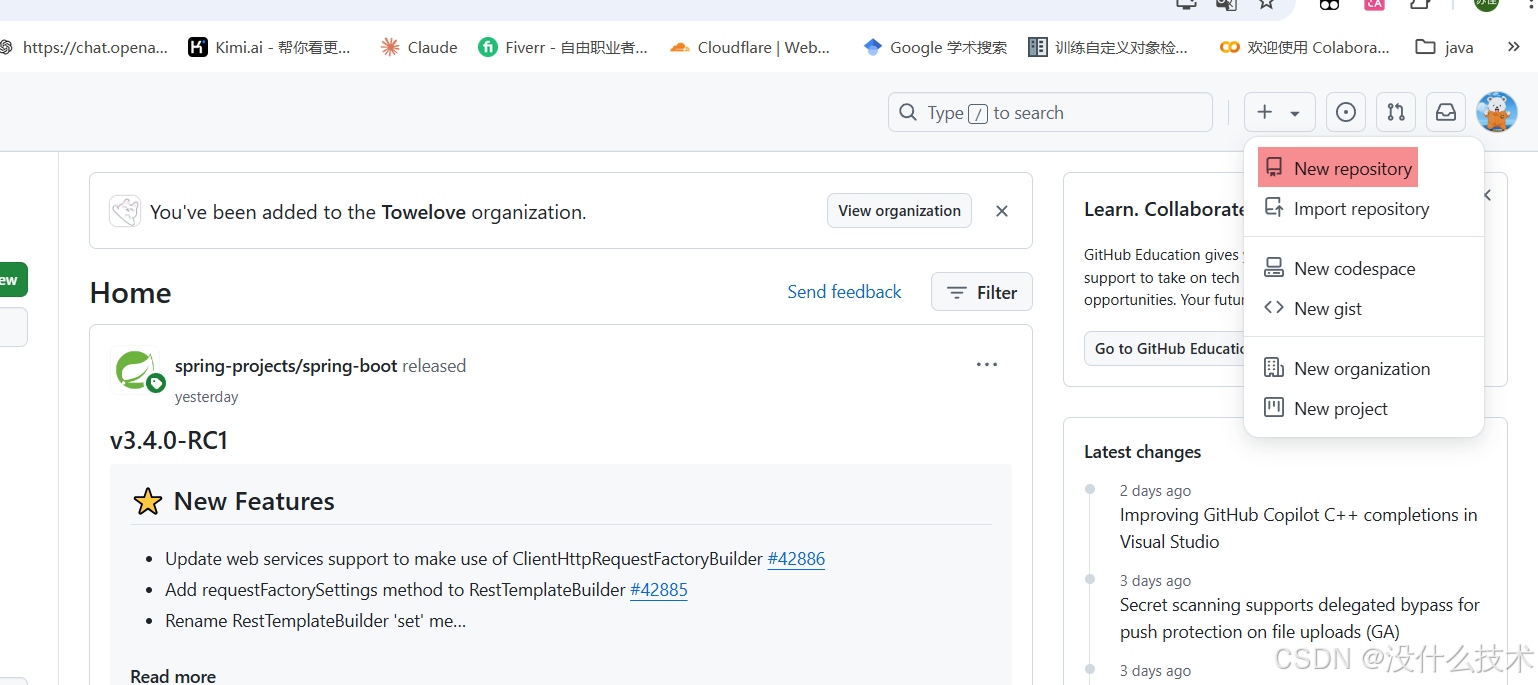1538x685 pixels.
Task: Open issue link #42885
Action: coord(659,590)
